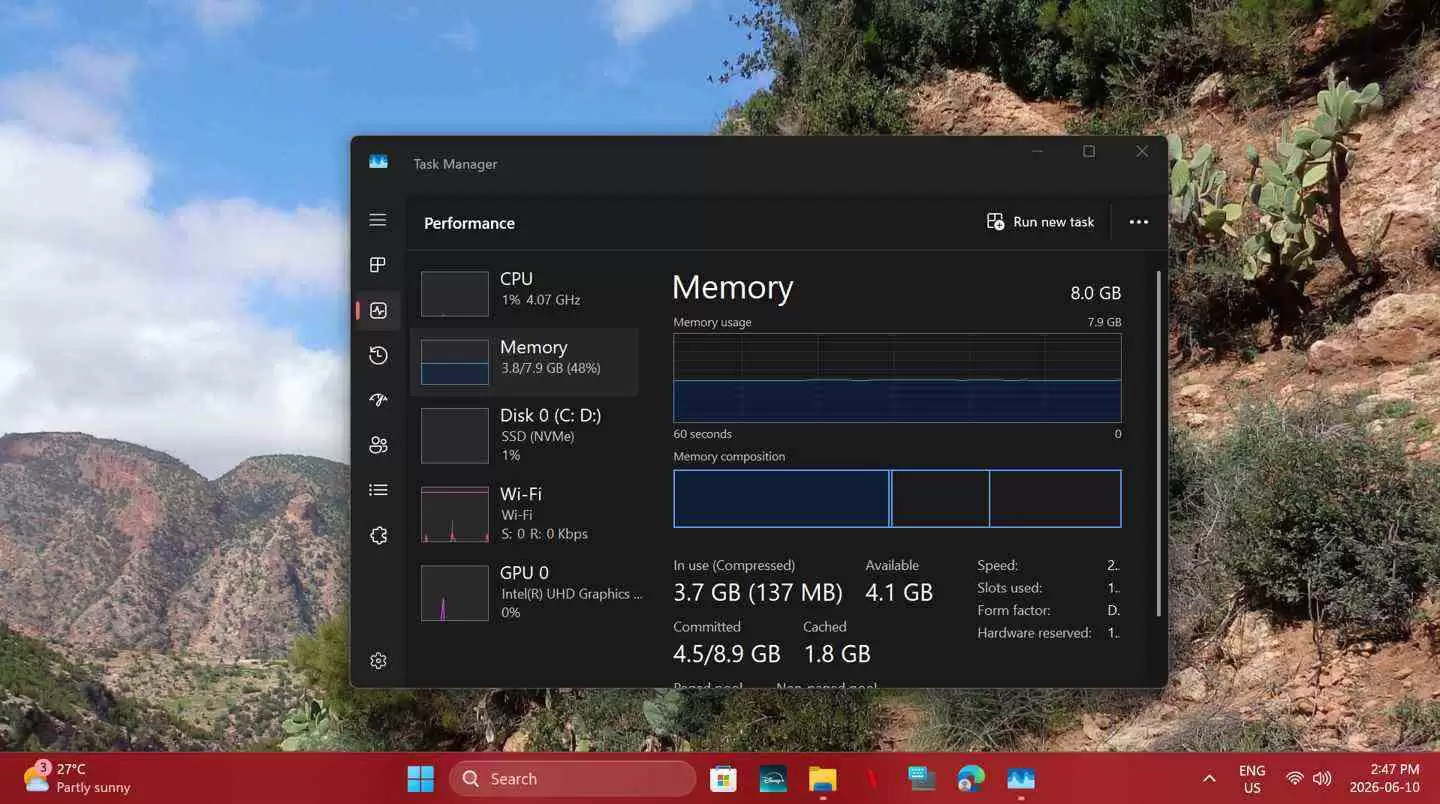
Task: Open the Users page icon
Action: pos(377,445)
